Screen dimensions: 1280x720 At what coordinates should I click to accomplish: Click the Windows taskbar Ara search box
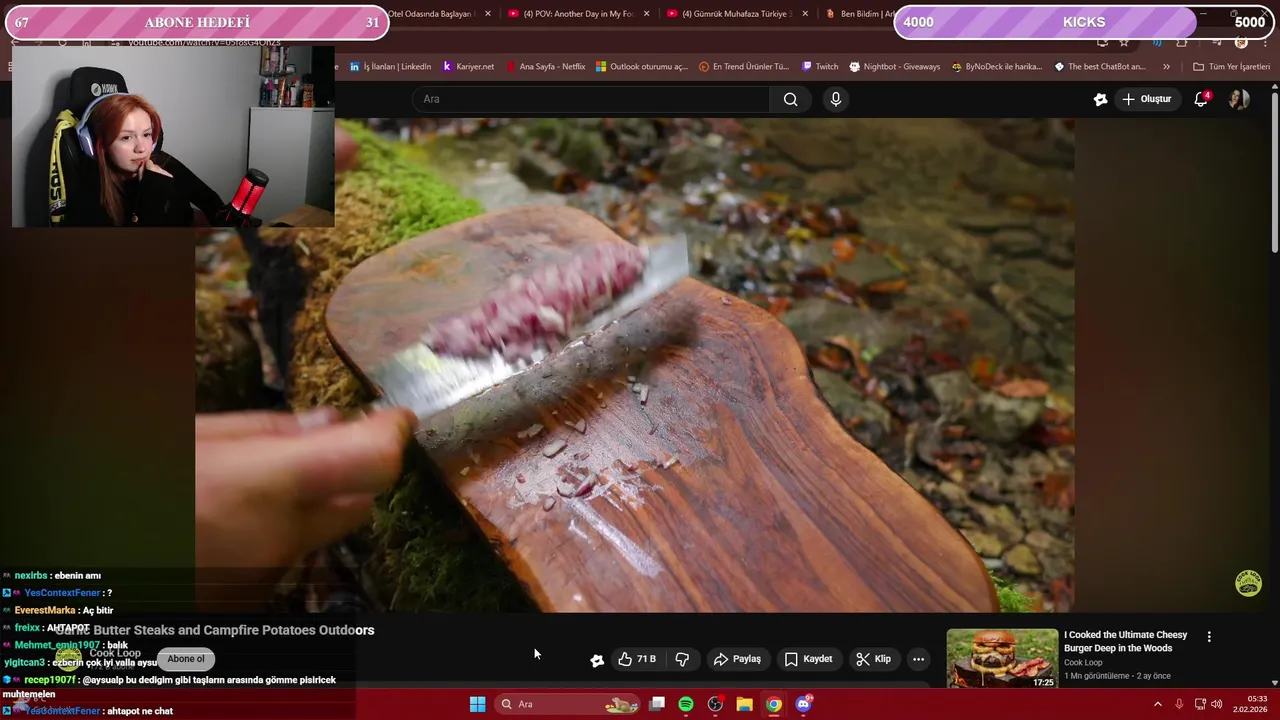(568, 704)
